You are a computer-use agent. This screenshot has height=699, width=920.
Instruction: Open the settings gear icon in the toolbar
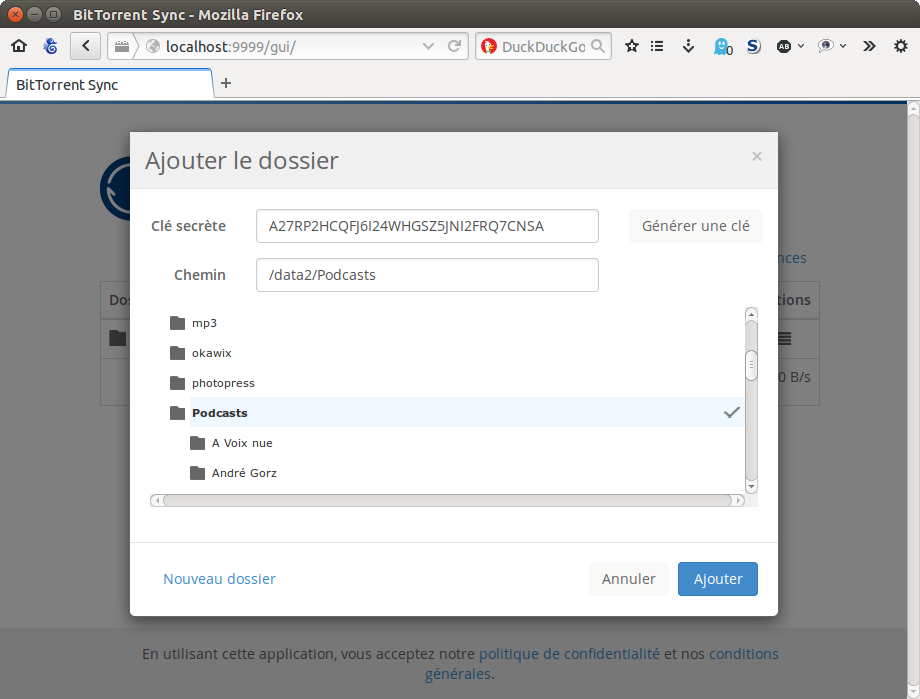pos(901,46)
